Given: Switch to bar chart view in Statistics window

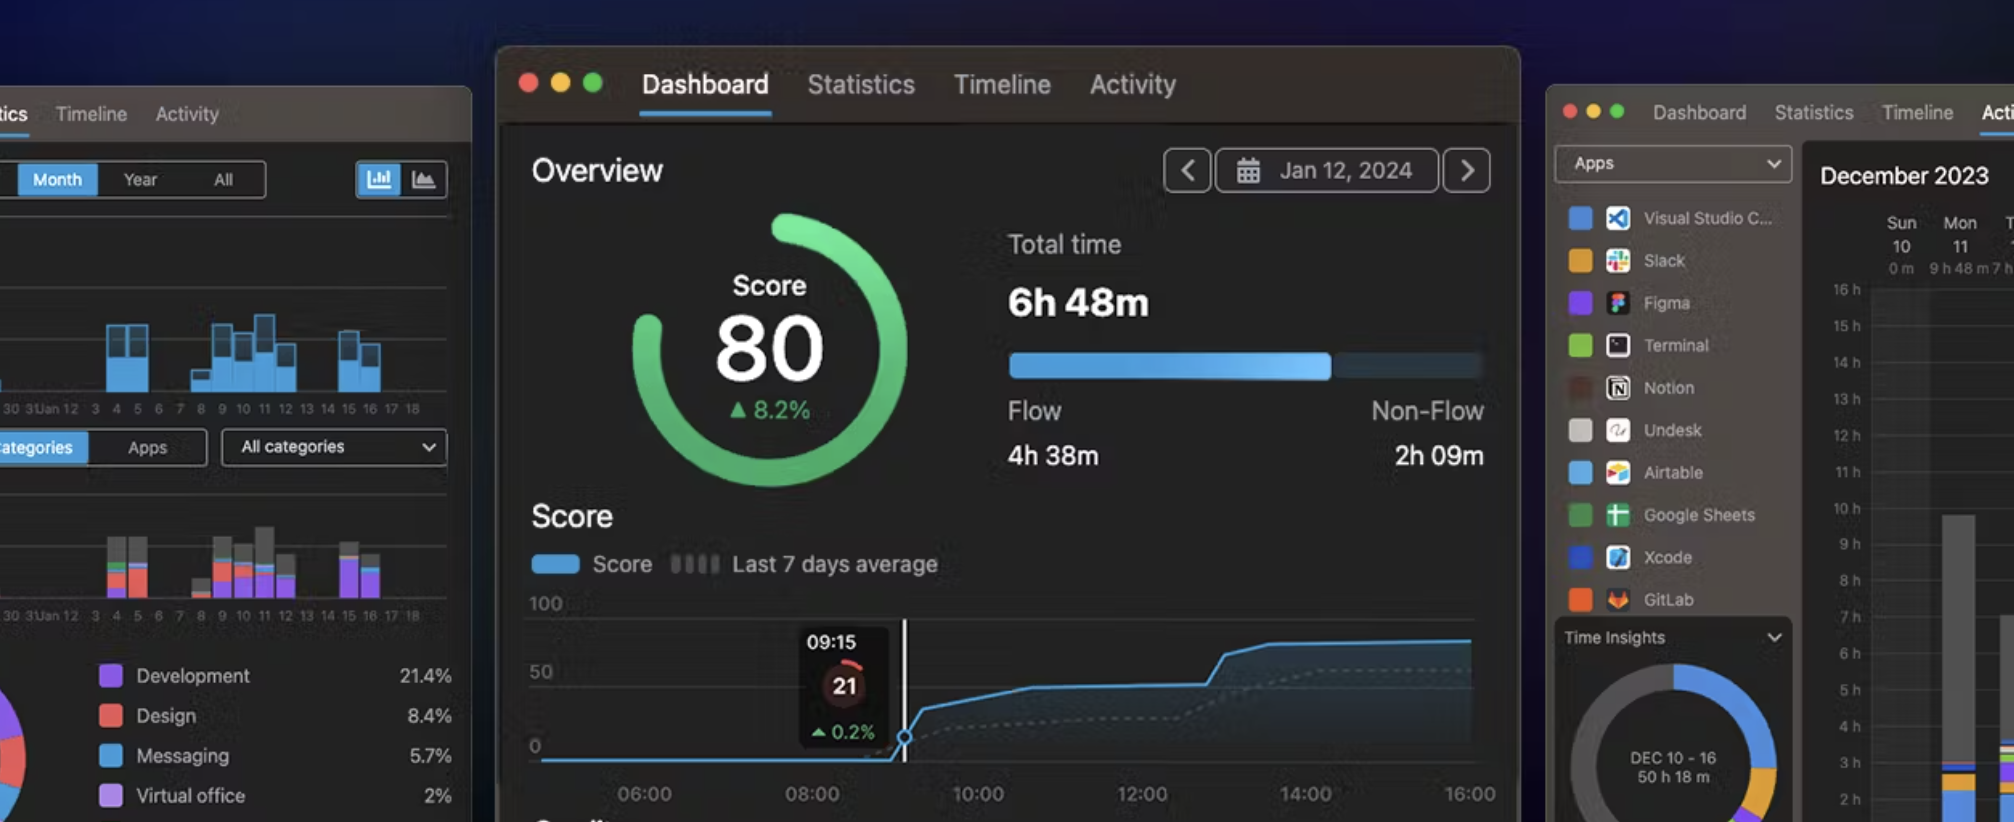Looking at the screenshot, I should click(379, 179).
